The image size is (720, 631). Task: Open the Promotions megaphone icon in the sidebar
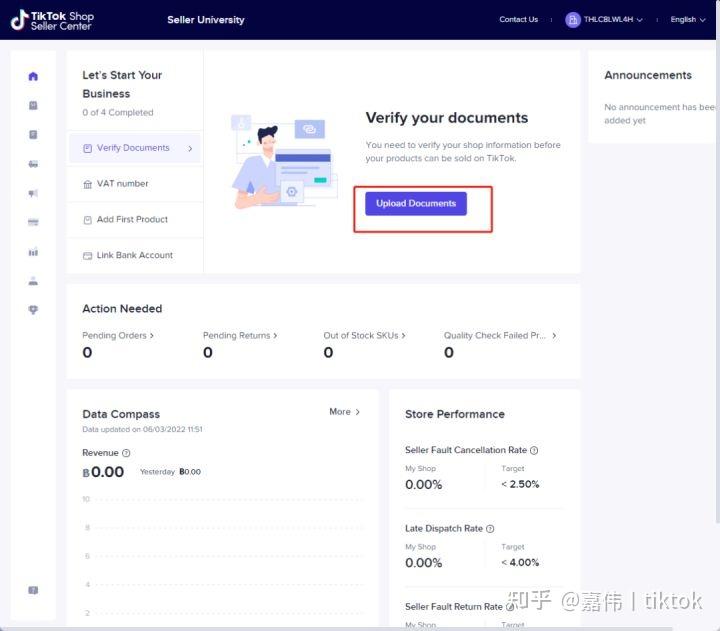[x=33, y=193]
